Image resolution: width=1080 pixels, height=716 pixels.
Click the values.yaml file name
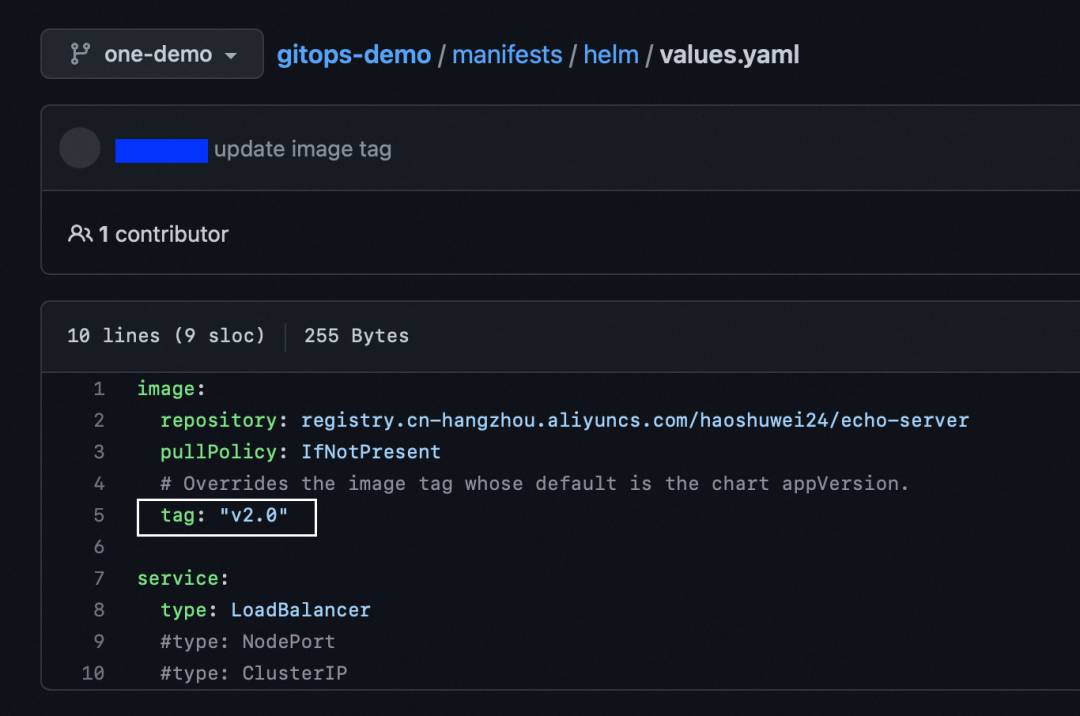click(729, 54)
